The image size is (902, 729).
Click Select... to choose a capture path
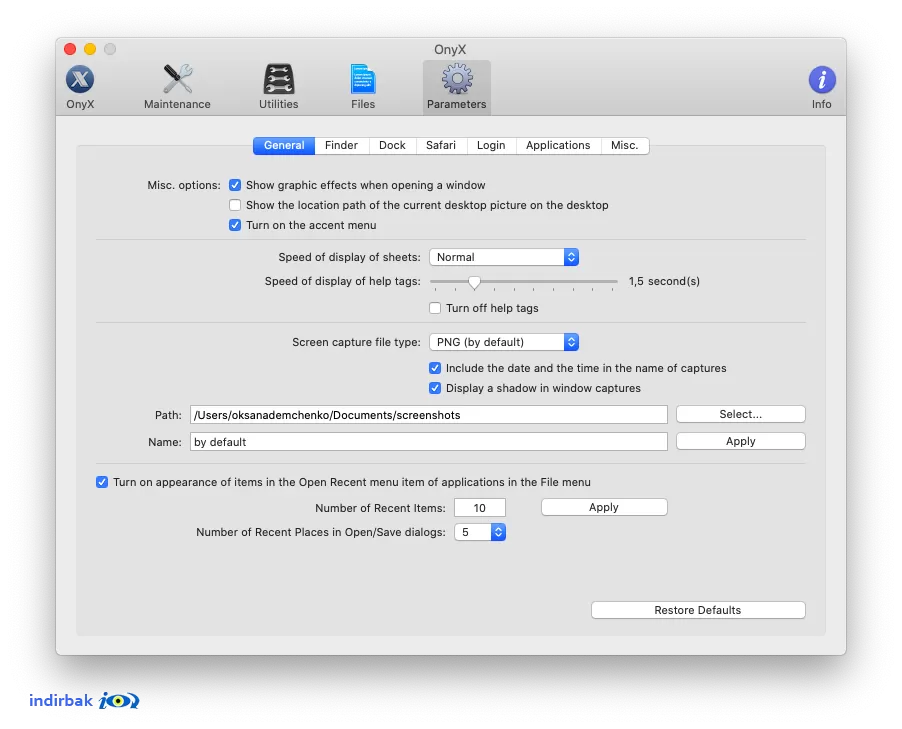(741, 414)
